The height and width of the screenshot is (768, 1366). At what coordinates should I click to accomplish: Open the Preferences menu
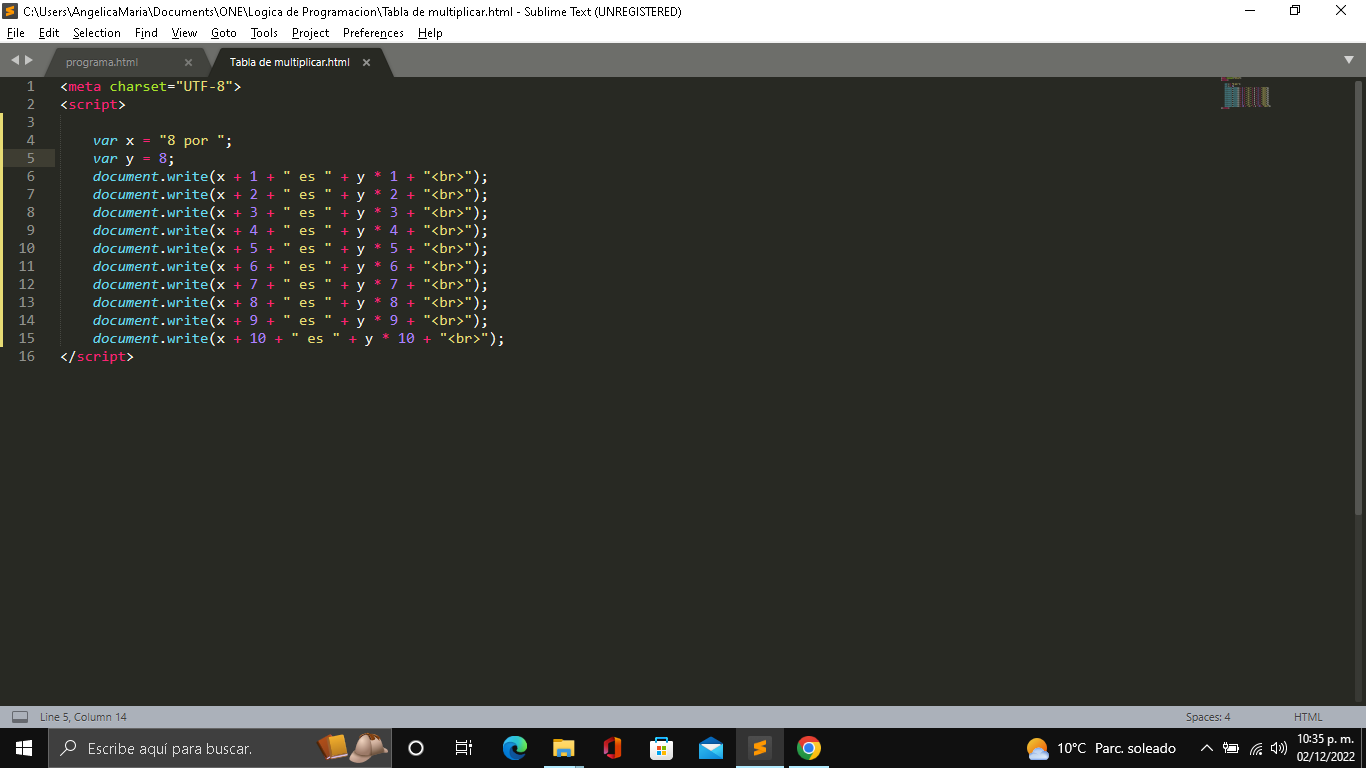pos(373,33)
